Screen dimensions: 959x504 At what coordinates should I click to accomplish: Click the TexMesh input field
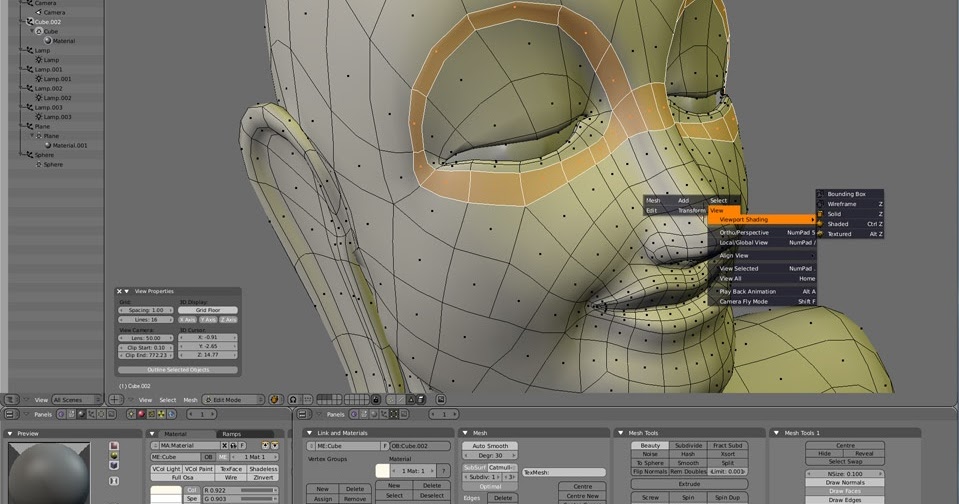pyautogui.click(x=564, y=472)
